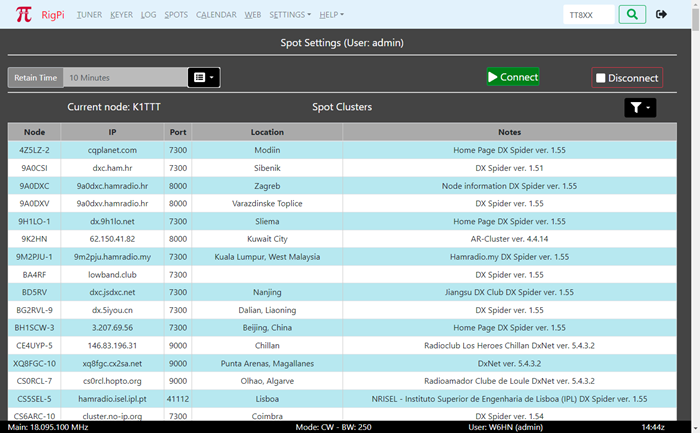The image size is (700, 433).
Task: Click the Node column header
Action: point(34,132)
